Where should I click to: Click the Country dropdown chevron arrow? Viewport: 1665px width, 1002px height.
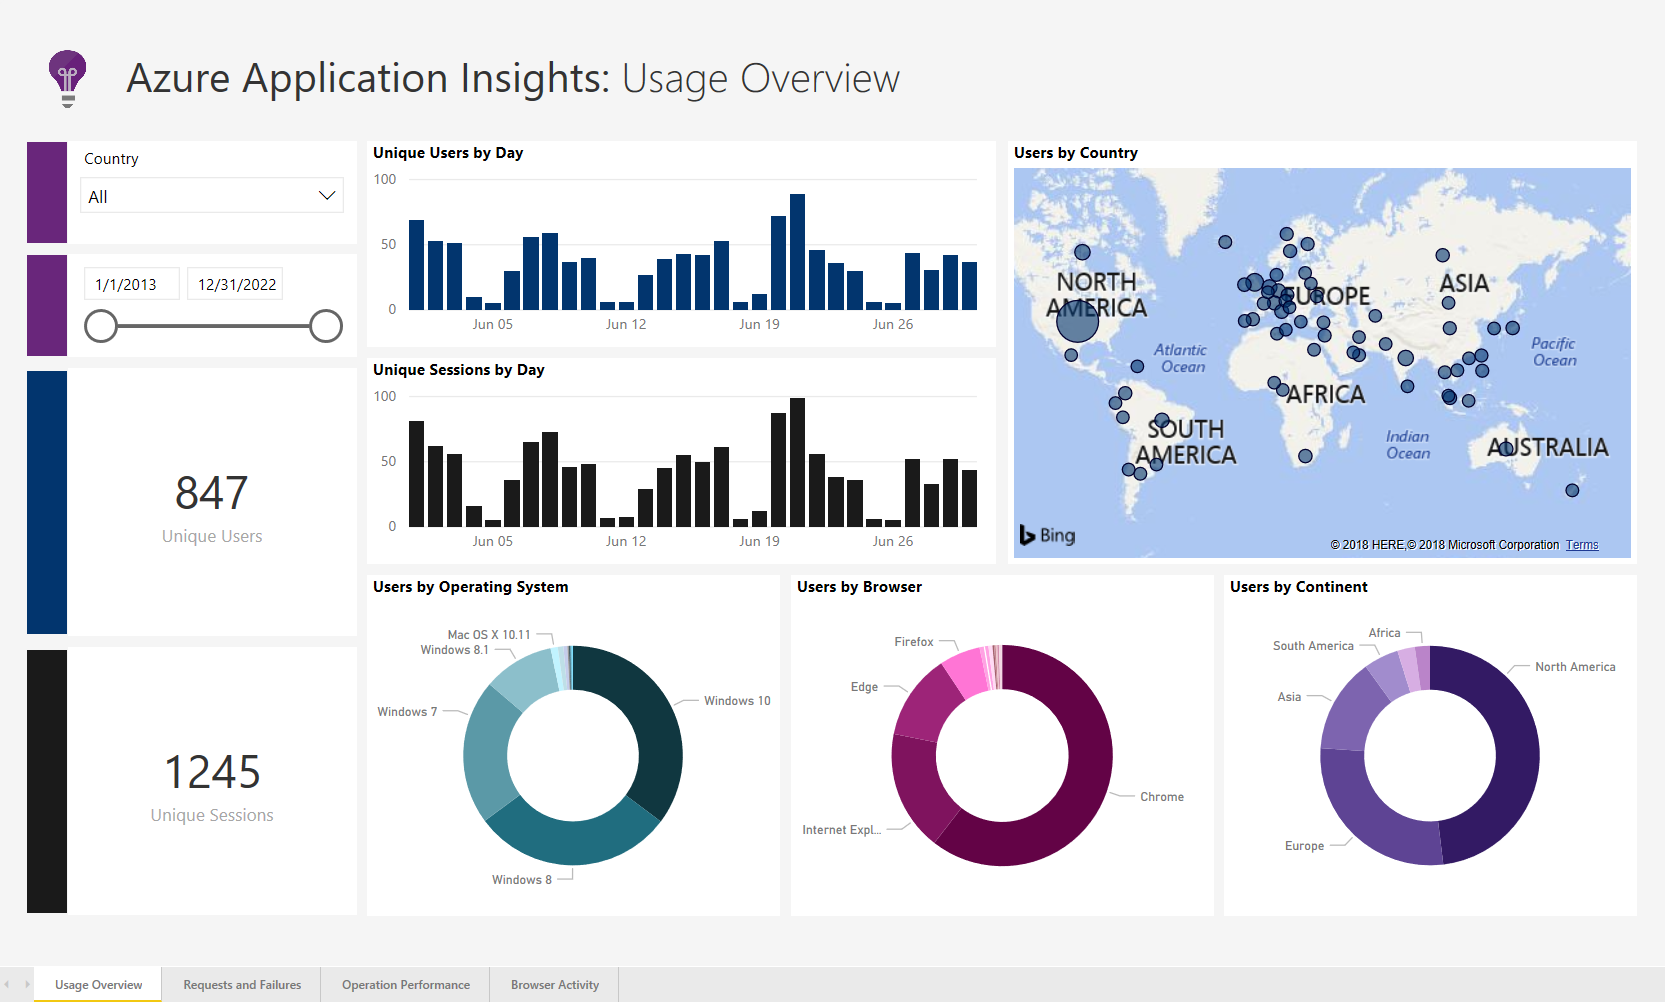click(x=326, y=196)
